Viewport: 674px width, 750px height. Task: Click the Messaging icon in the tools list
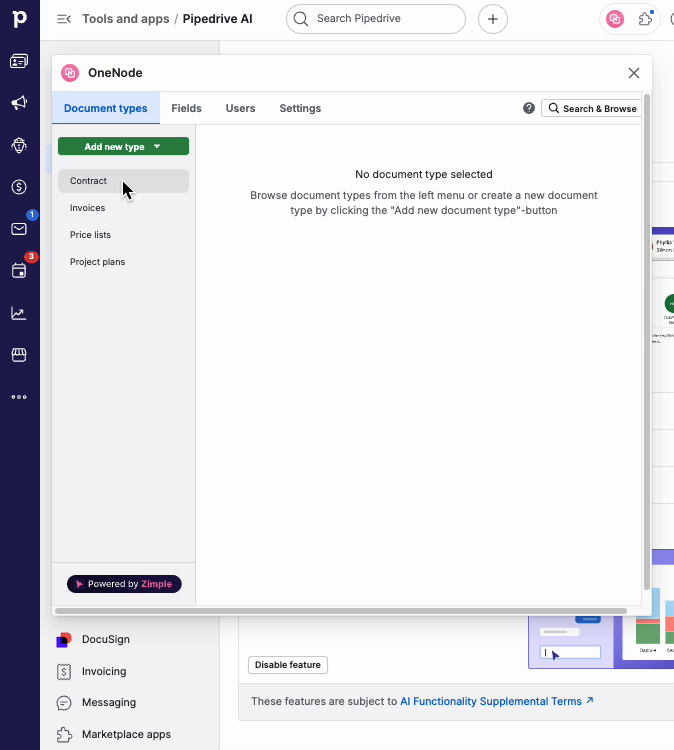64,703
